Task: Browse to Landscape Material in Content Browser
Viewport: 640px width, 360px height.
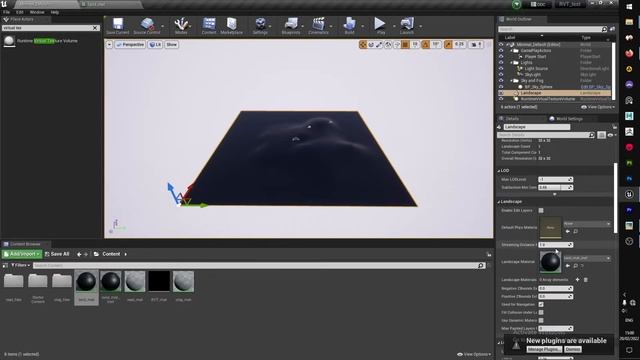Action: click(576, 266)
